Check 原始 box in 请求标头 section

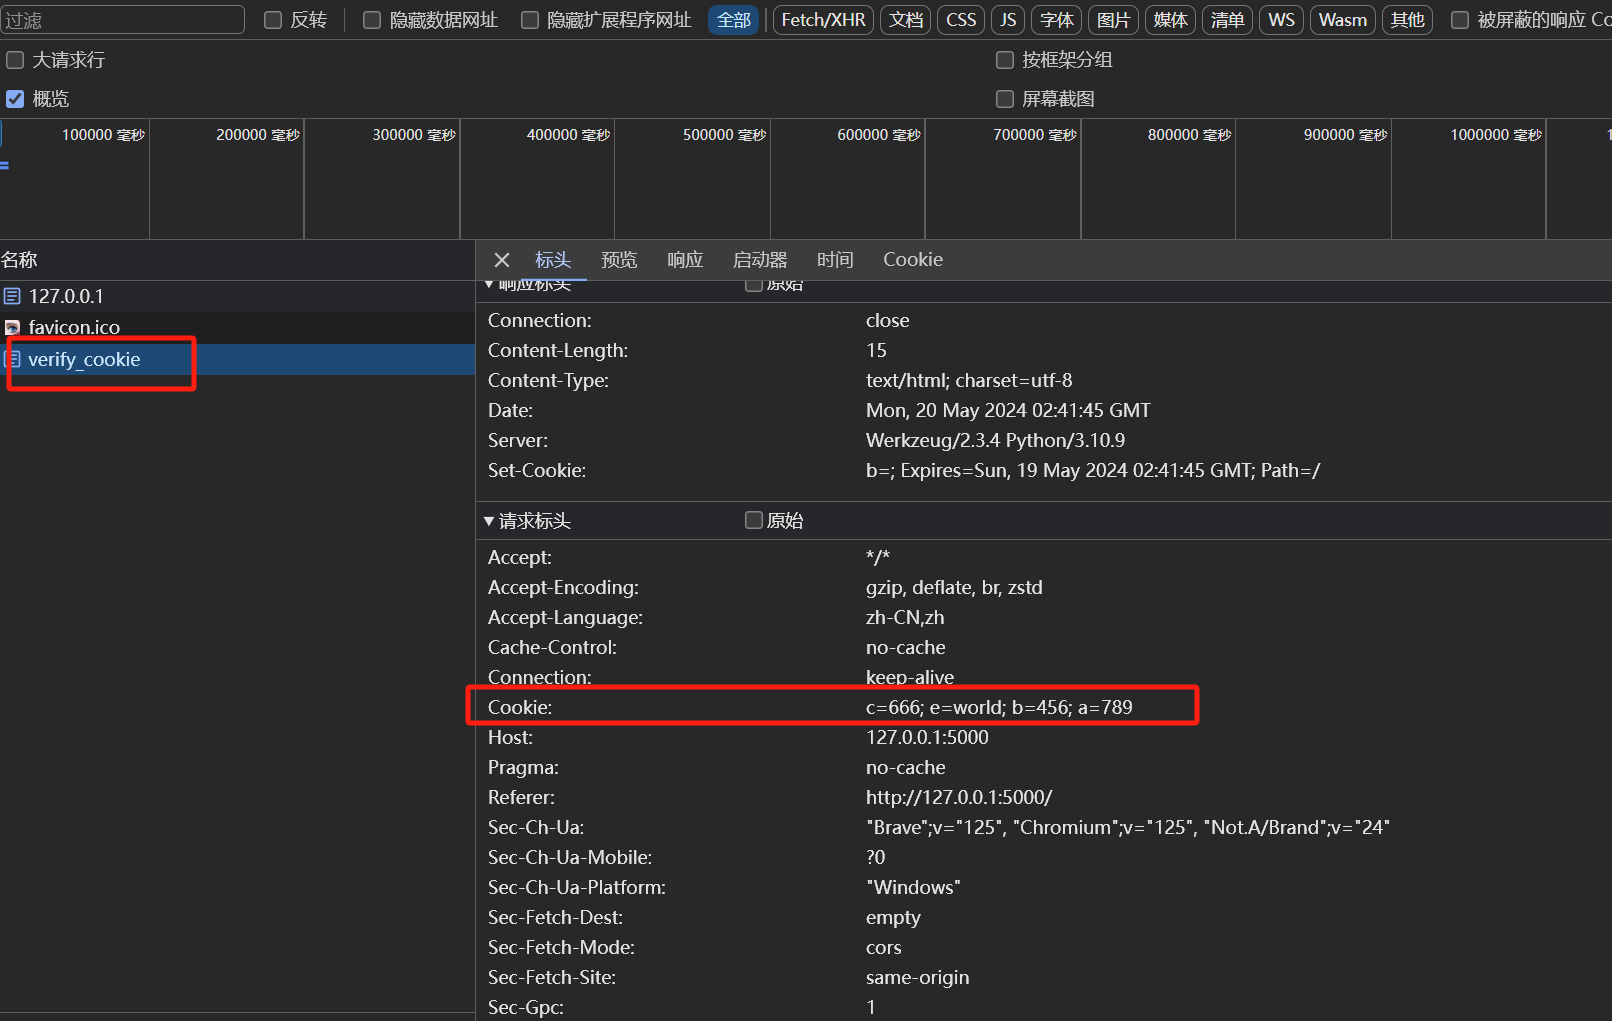[754, 520]
